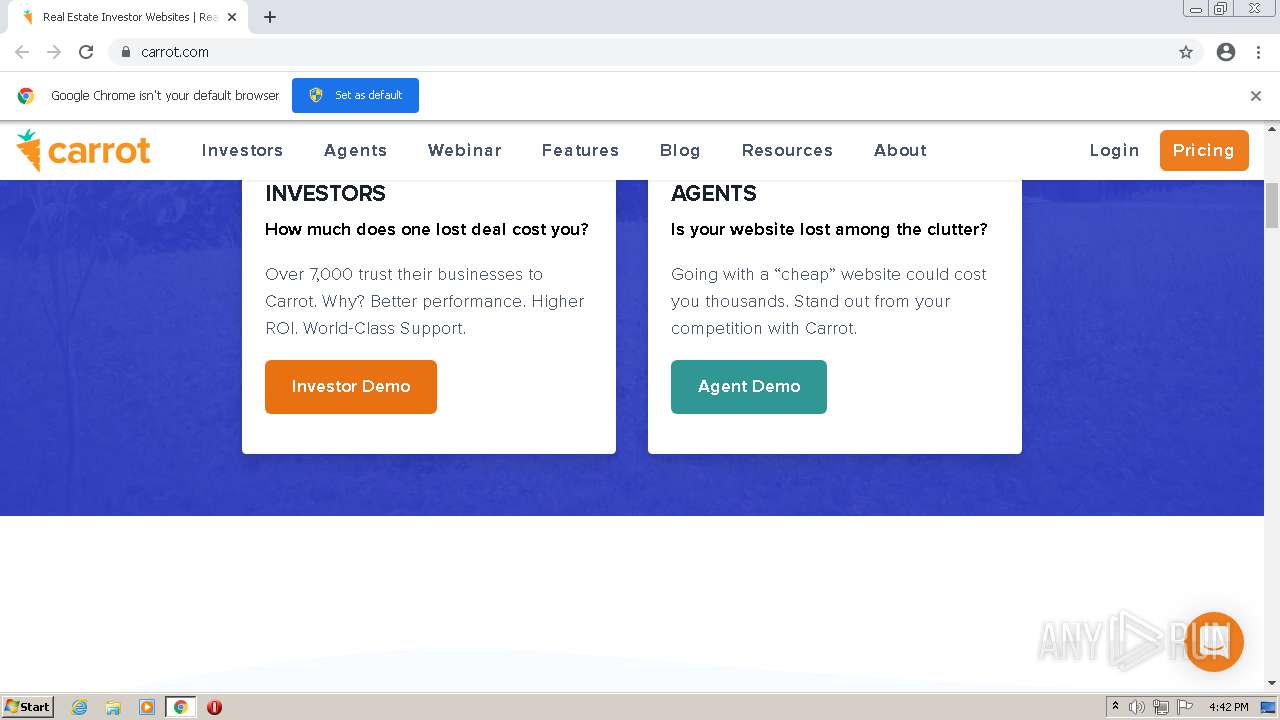
Task: Click the network tray icon
Action: 1161,707
